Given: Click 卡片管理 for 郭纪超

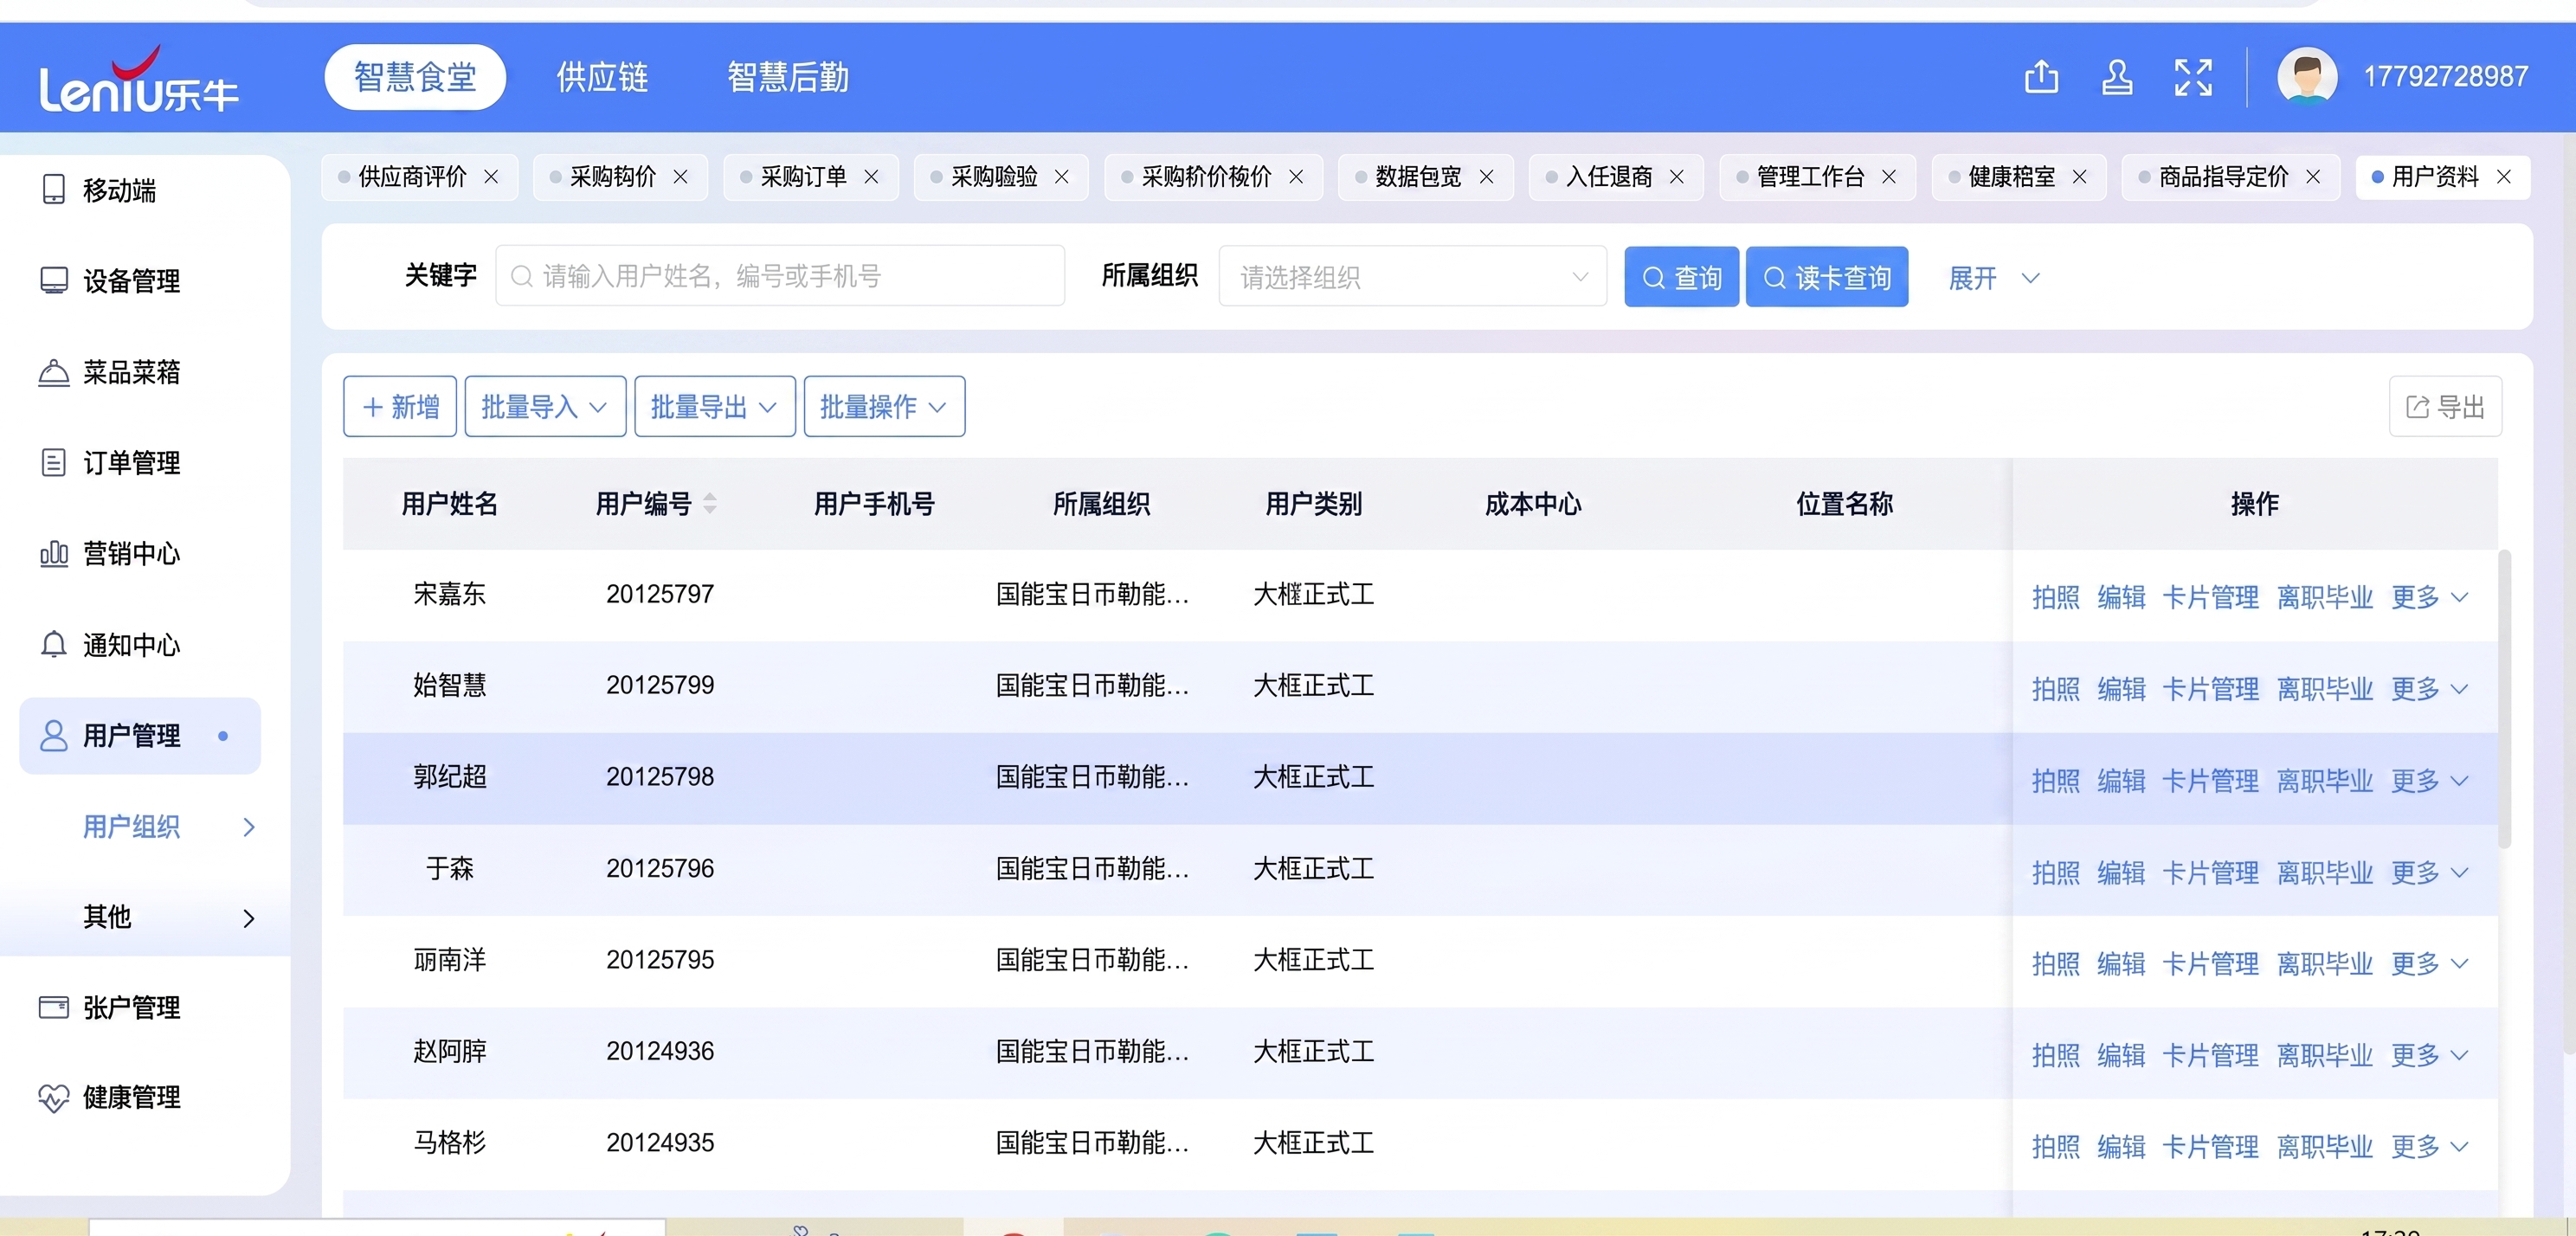Looking at the screenshot, I should (2210, 780).
